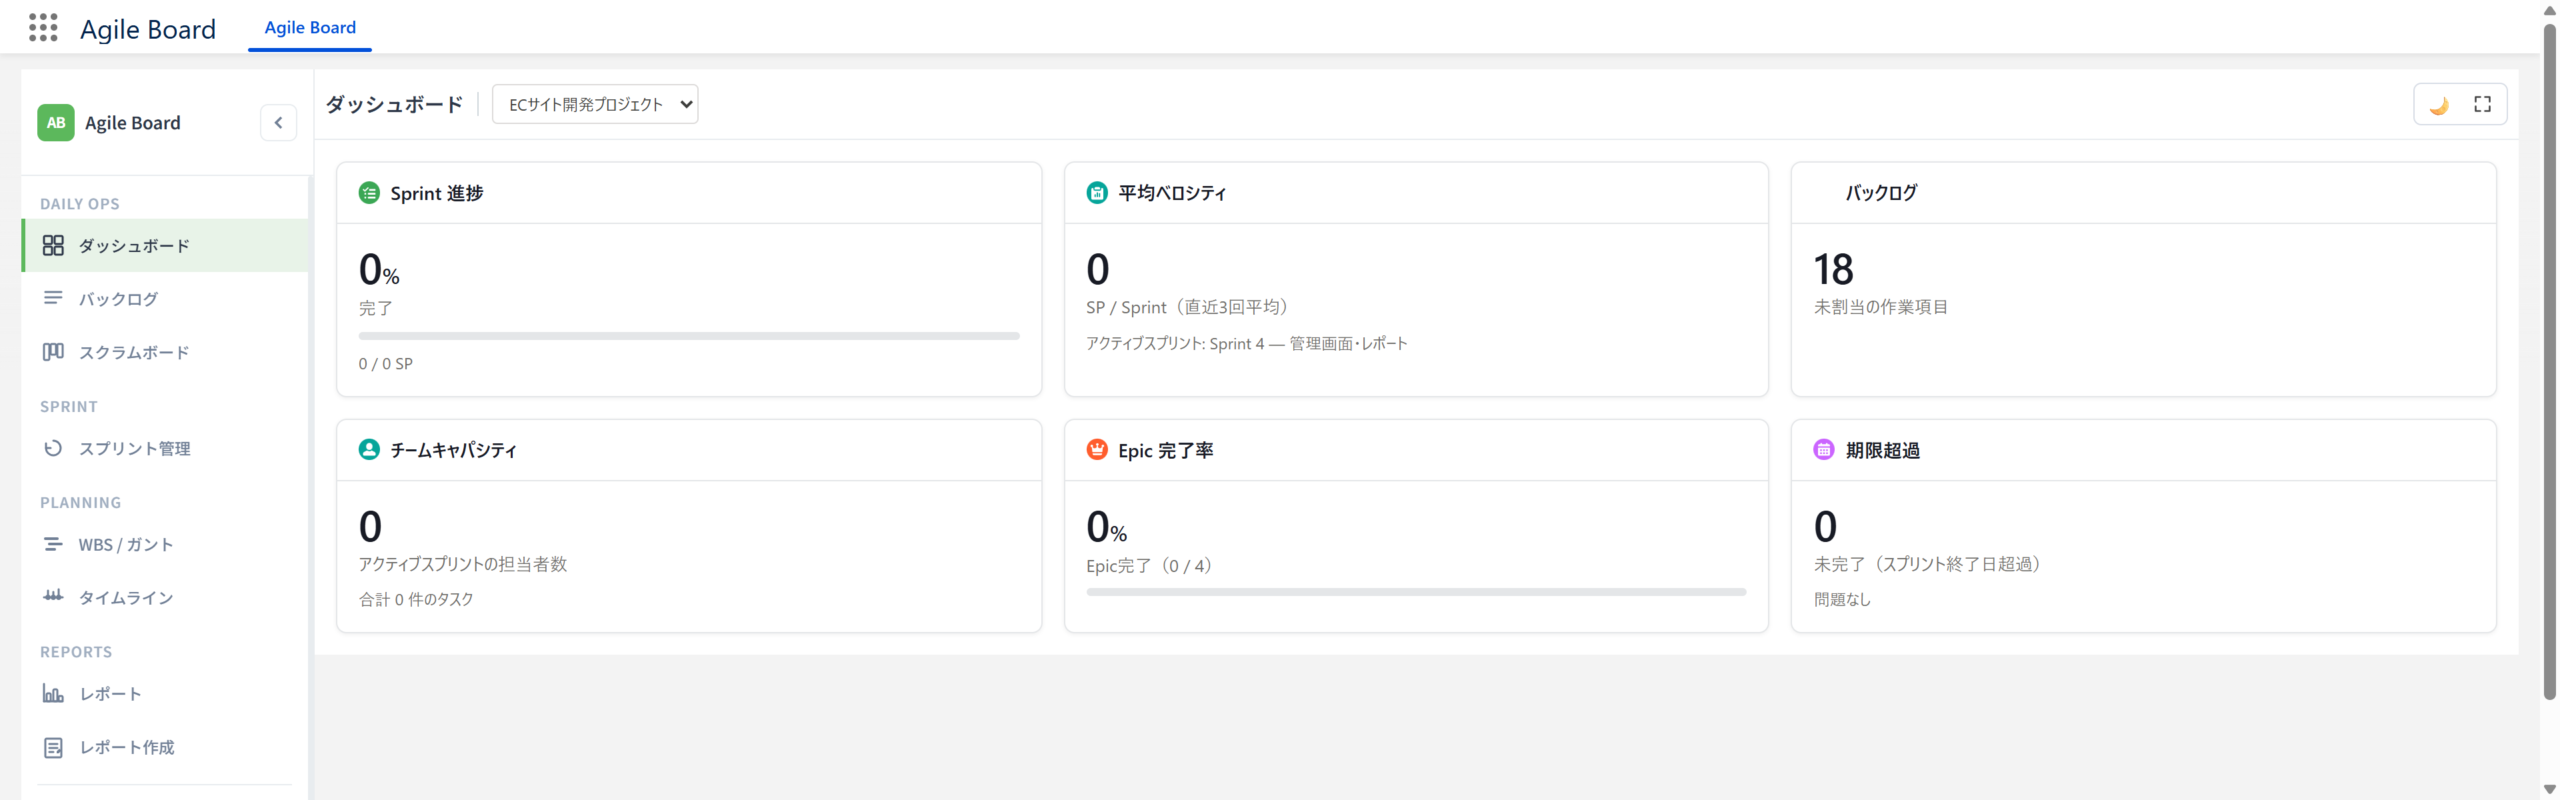2560x800 pixels.
Task: Select the Agile Board tab
Action: pos(310,28)
